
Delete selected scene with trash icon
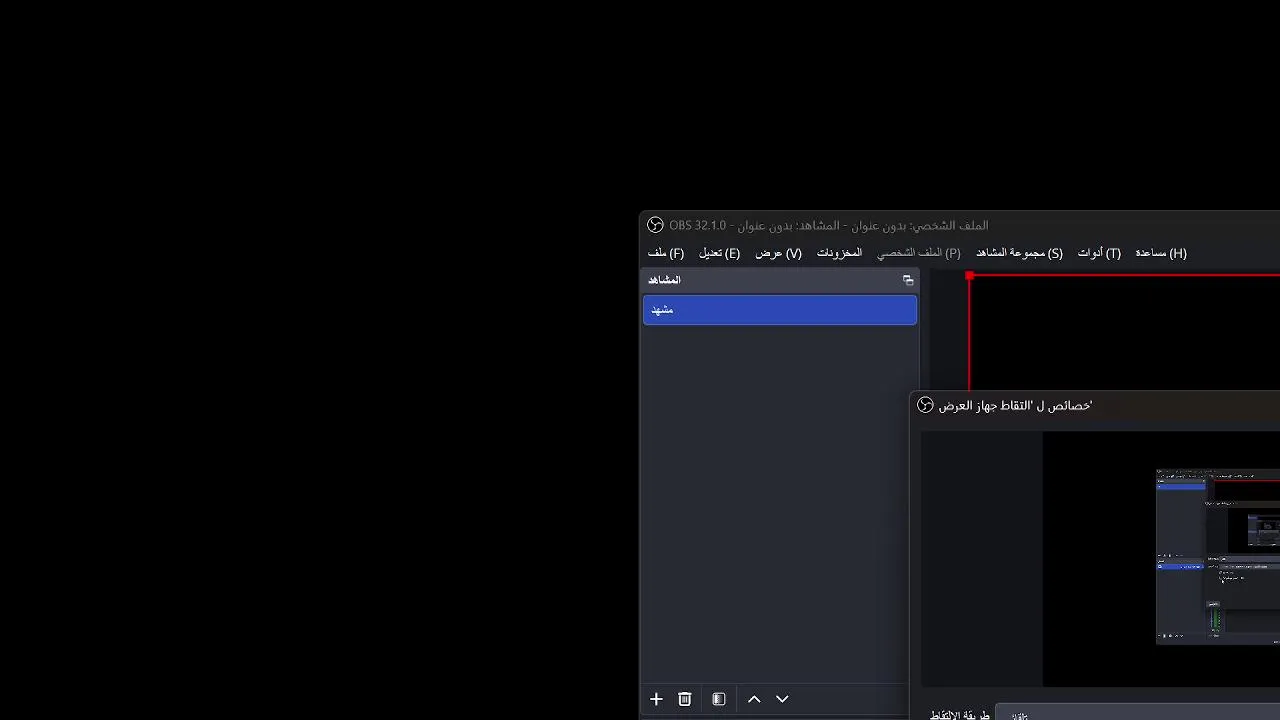point(685,699)
